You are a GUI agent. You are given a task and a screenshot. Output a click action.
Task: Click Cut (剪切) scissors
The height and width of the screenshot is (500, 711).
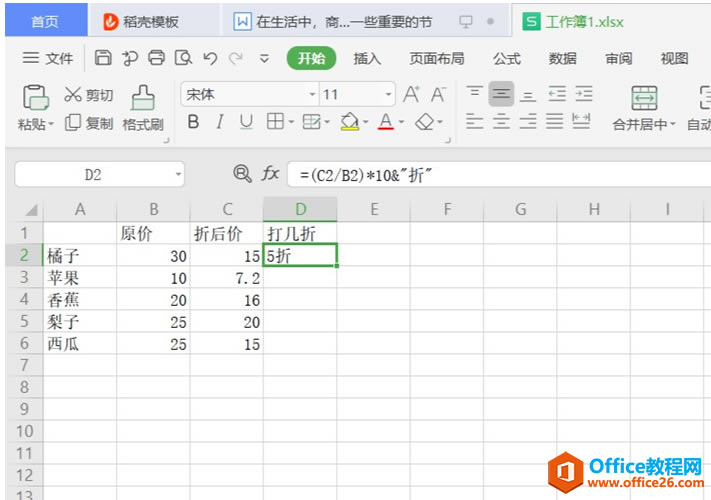pyautogui.click(x=72, y=95)
